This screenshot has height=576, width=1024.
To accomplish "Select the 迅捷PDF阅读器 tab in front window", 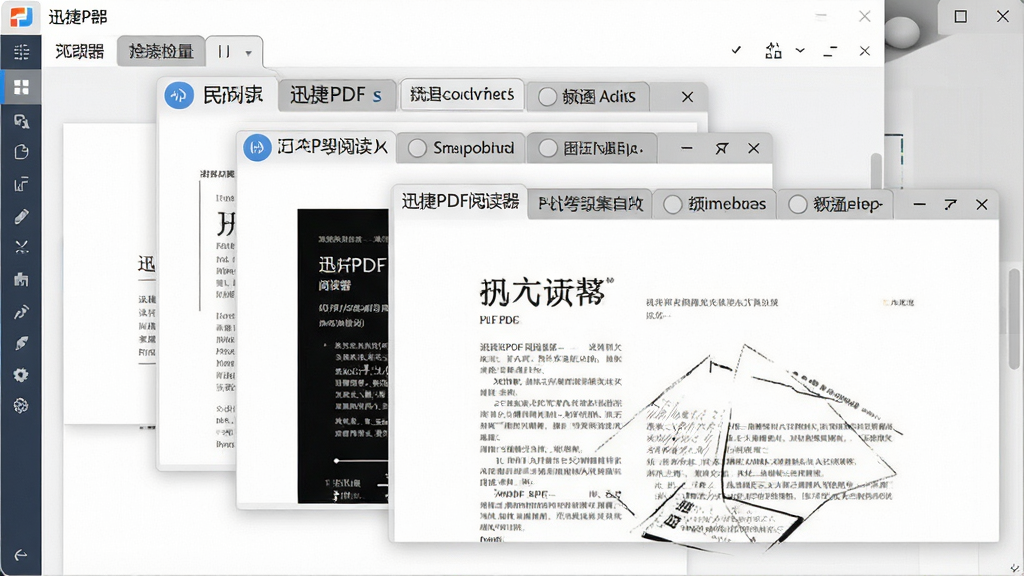I will 460,202.
